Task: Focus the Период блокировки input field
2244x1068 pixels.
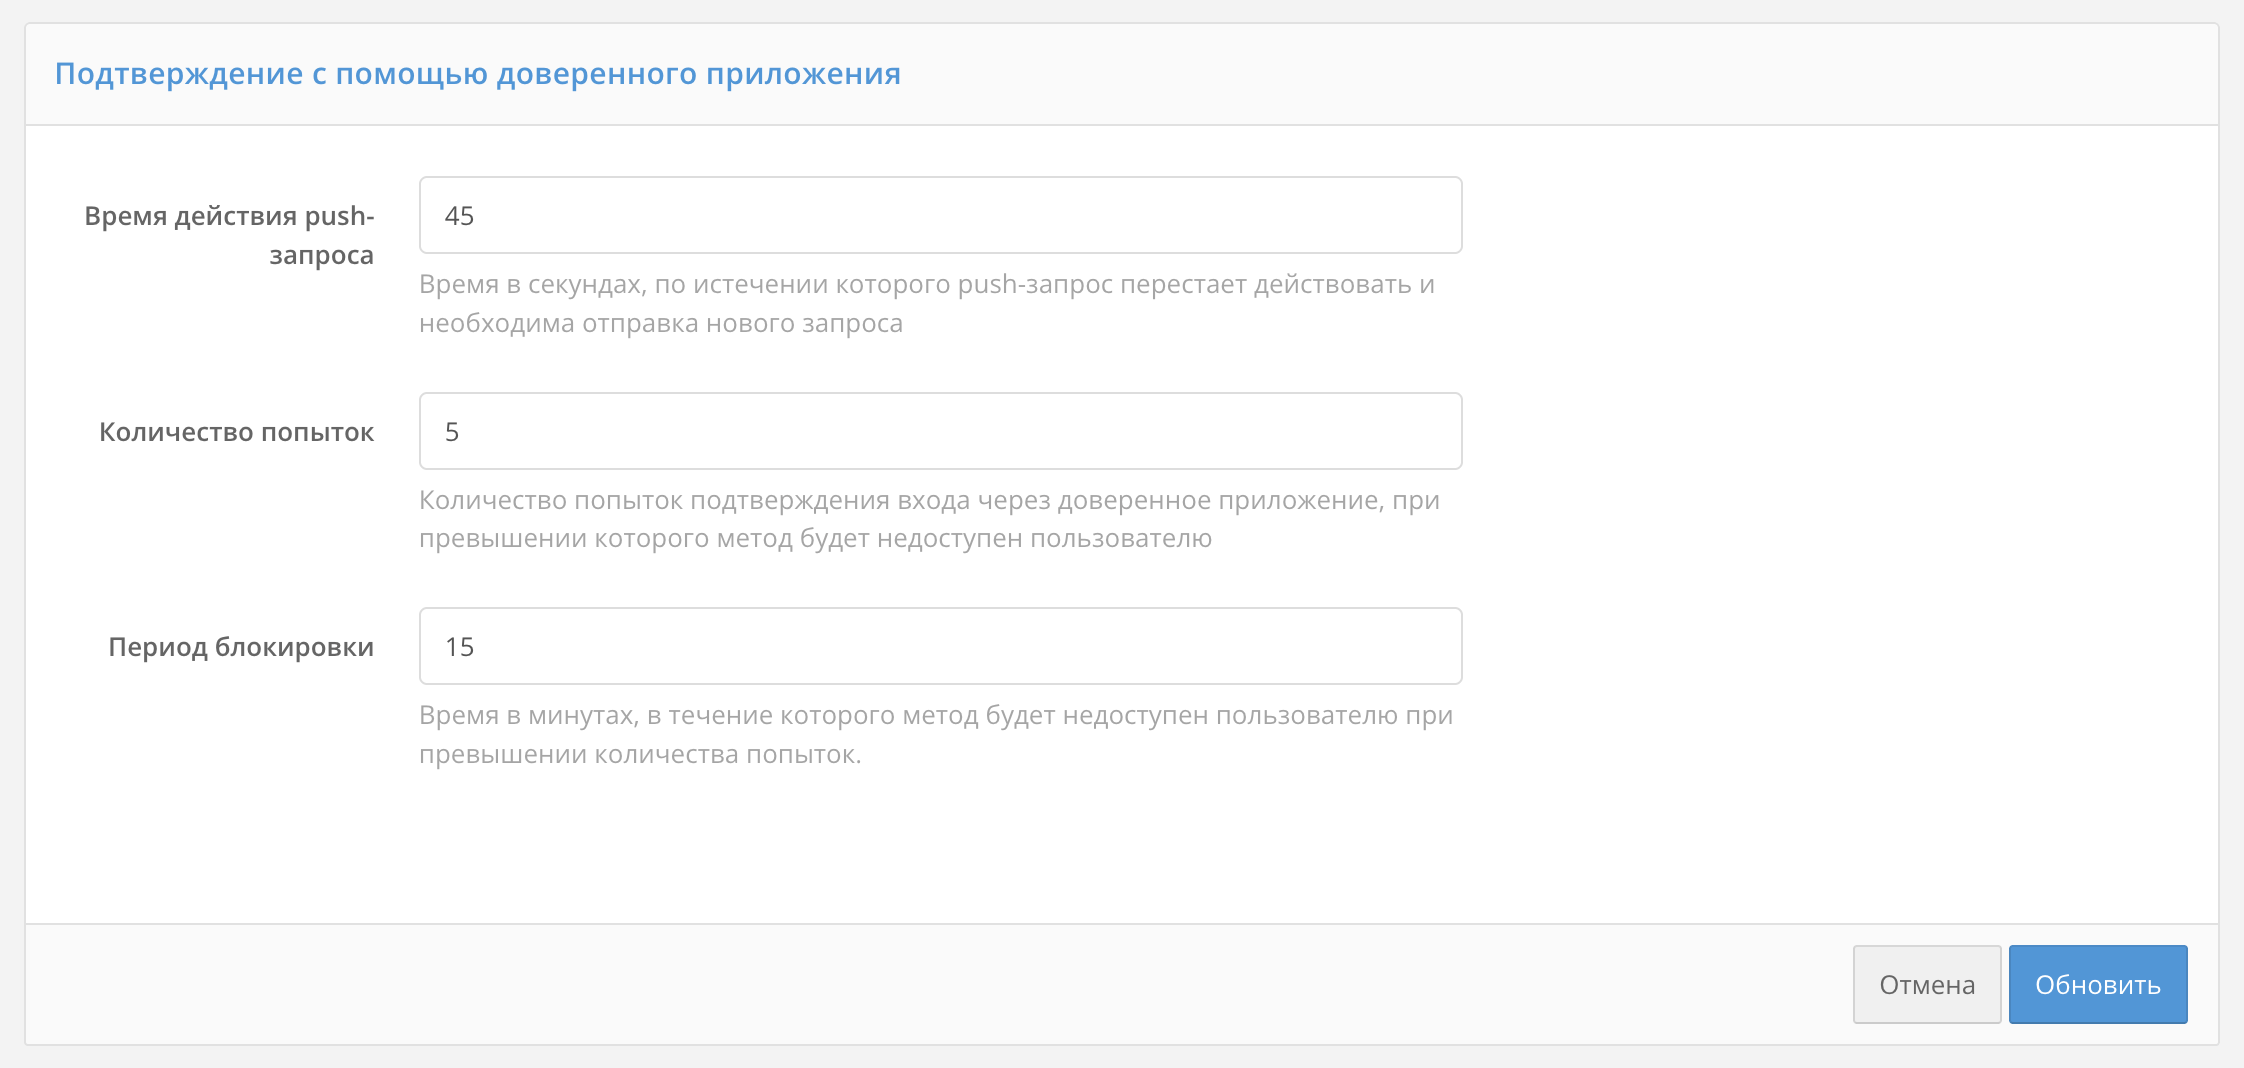Action: coord(940,646)
